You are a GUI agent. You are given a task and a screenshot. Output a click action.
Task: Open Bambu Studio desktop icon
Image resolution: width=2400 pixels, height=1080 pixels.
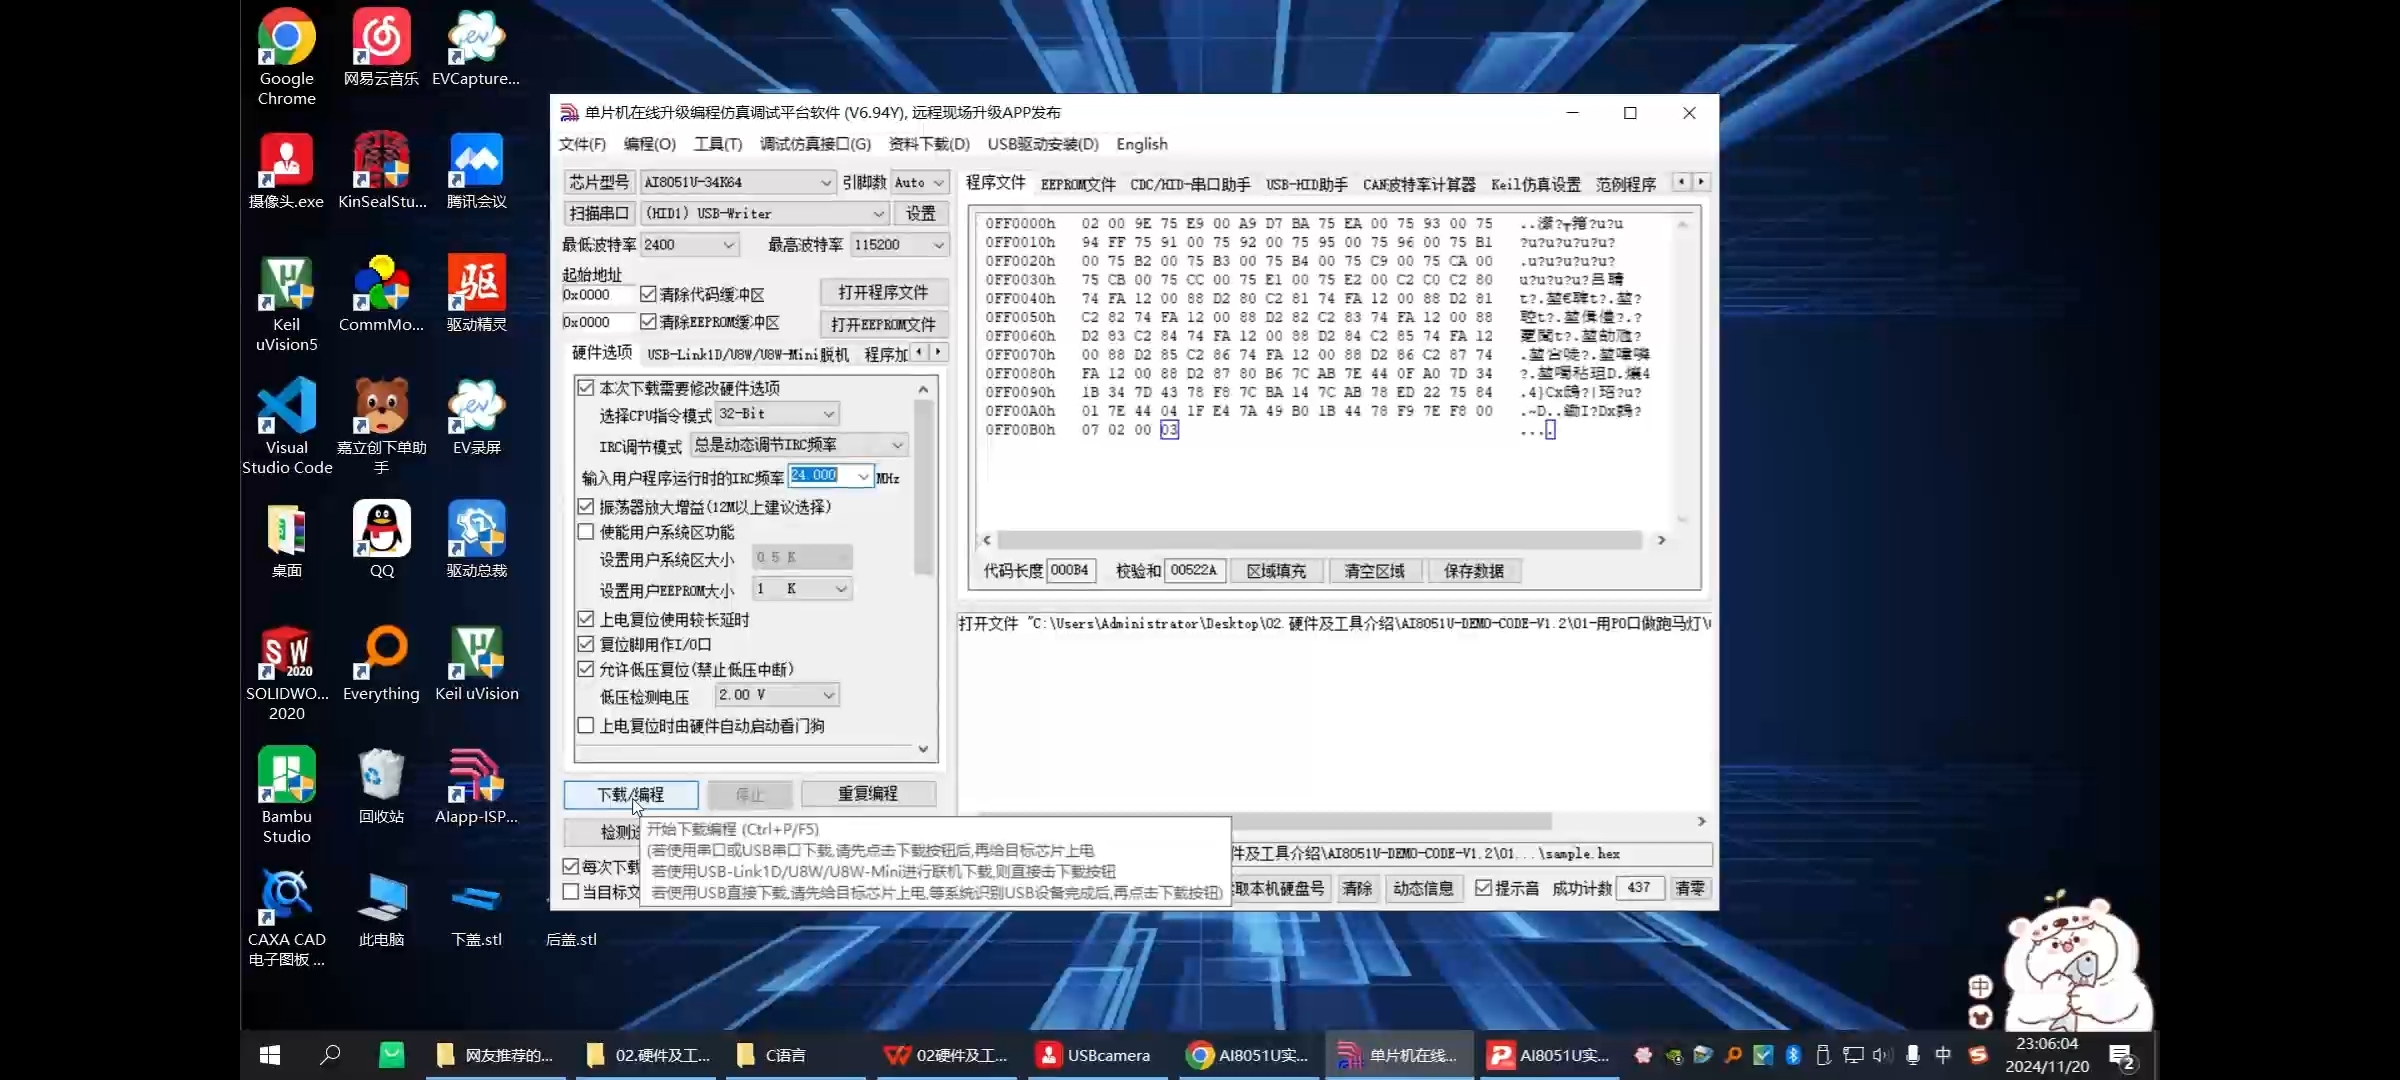point(286,777)
